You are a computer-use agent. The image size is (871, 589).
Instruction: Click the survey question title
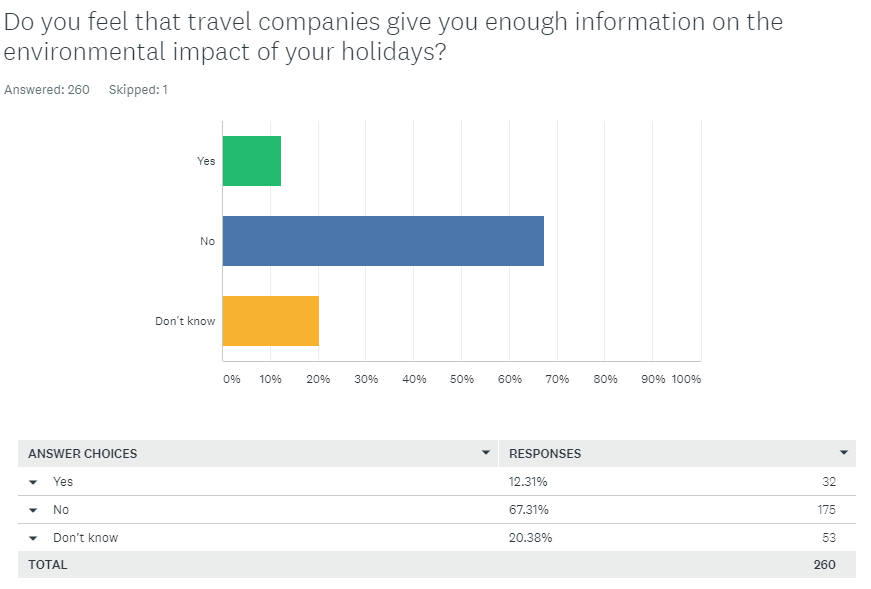coord(393,37)
